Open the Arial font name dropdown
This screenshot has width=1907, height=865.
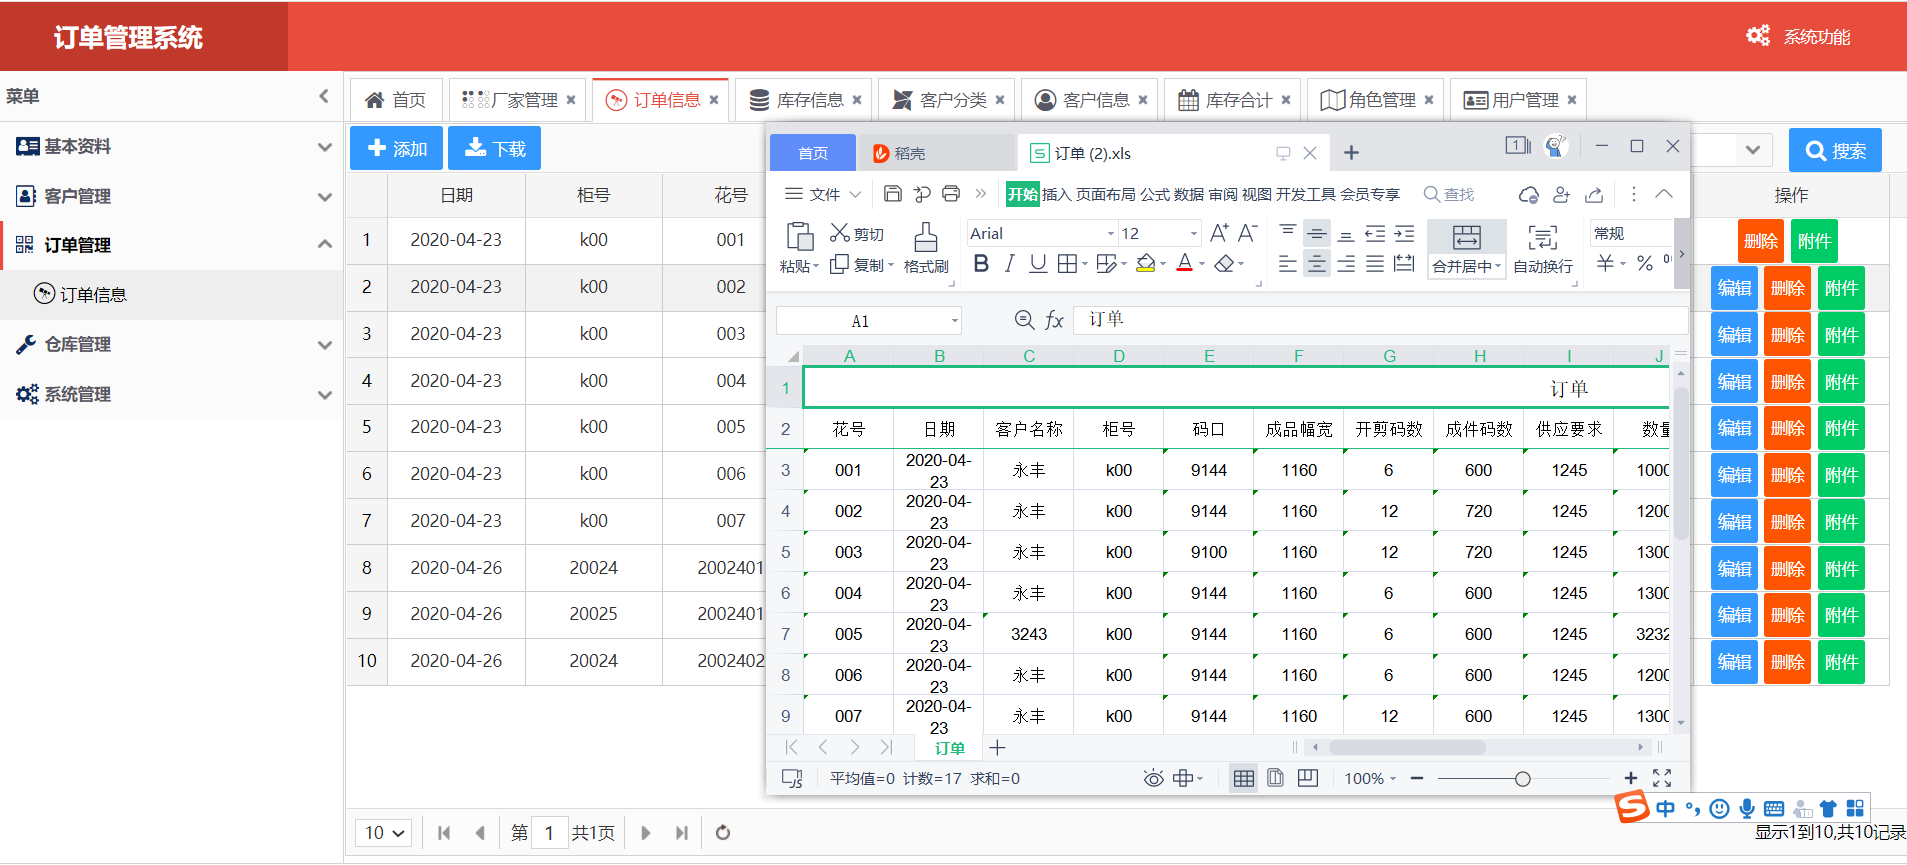point(1110,234)
